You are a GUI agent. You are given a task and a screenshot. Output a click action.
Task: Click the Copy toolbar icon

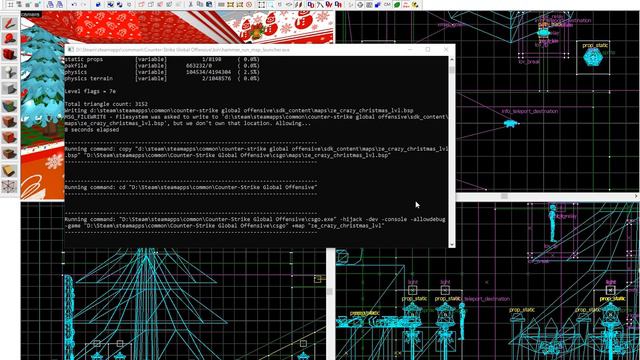[200, 5]
